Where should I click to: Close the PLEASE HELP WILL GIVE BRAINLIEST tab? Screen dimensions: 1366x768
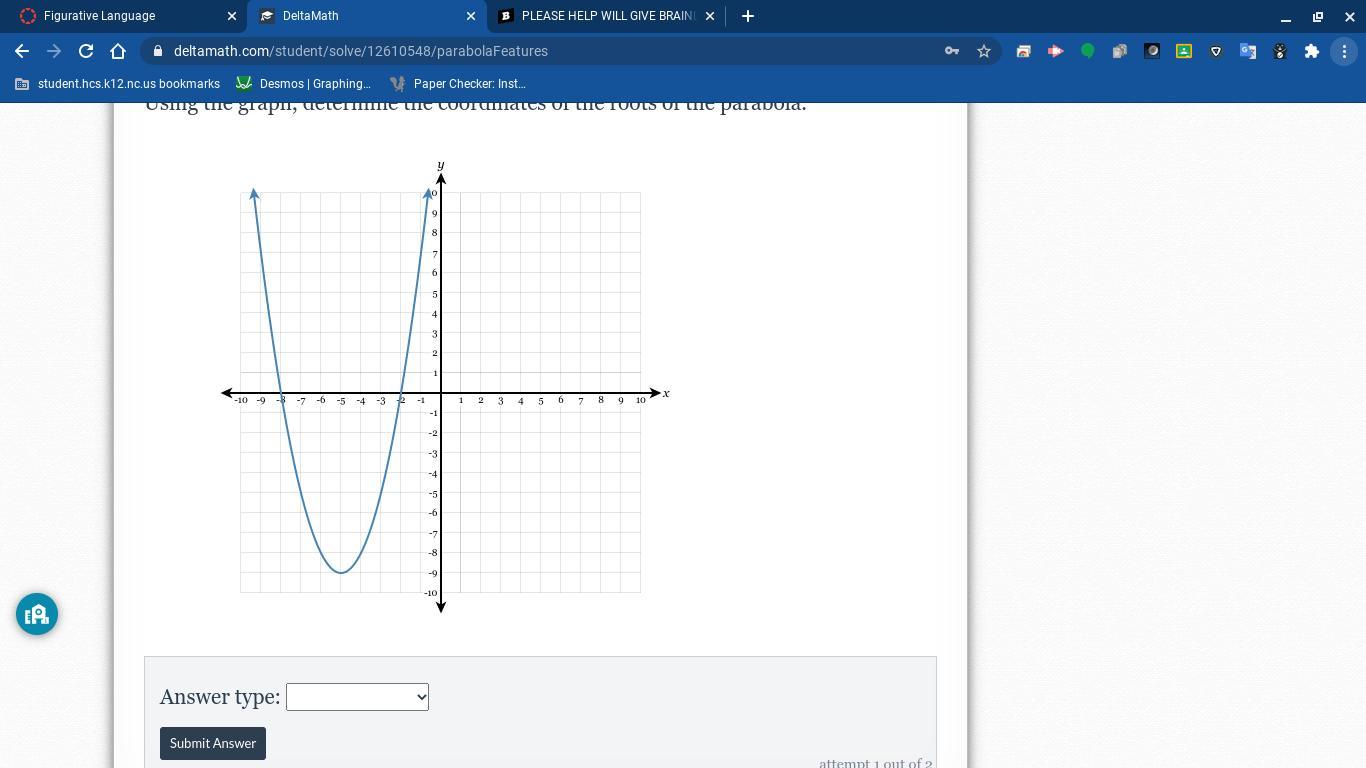tap(710, 16)
